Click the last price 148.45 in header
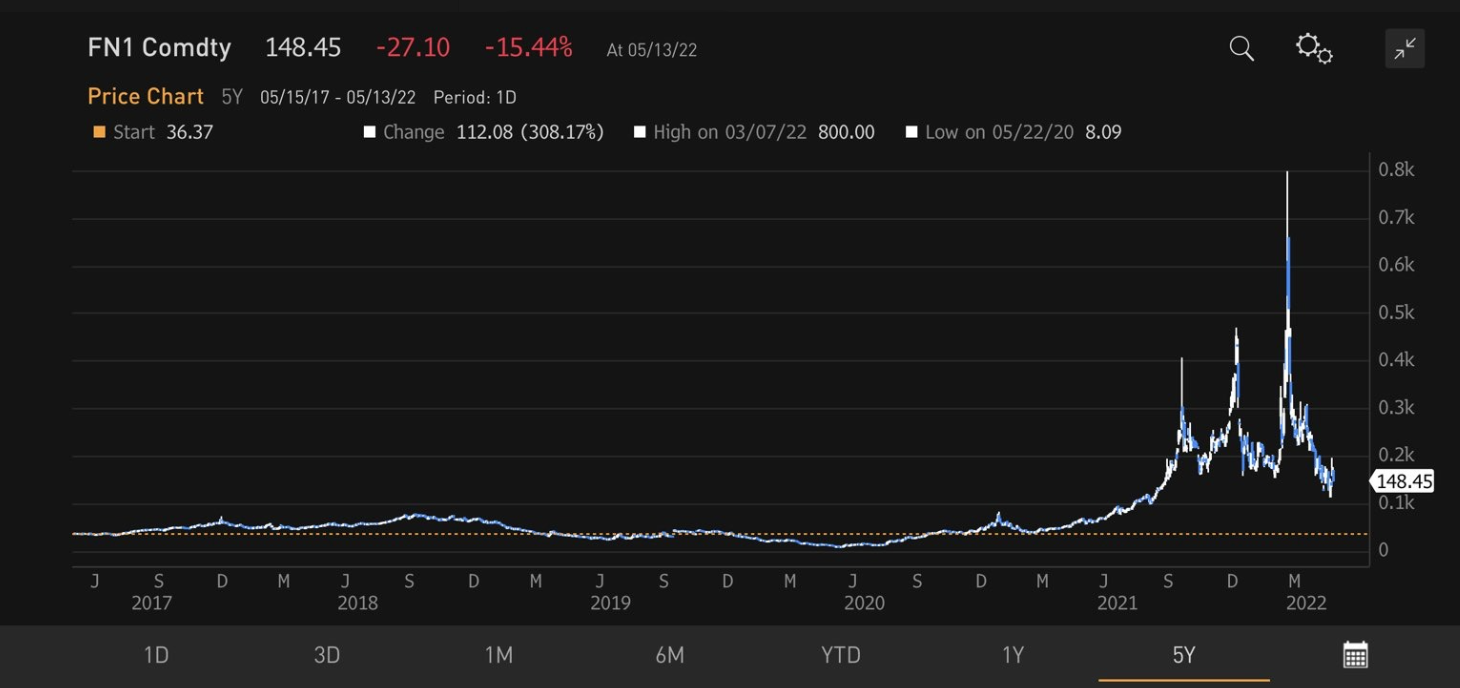 point(303,47)
